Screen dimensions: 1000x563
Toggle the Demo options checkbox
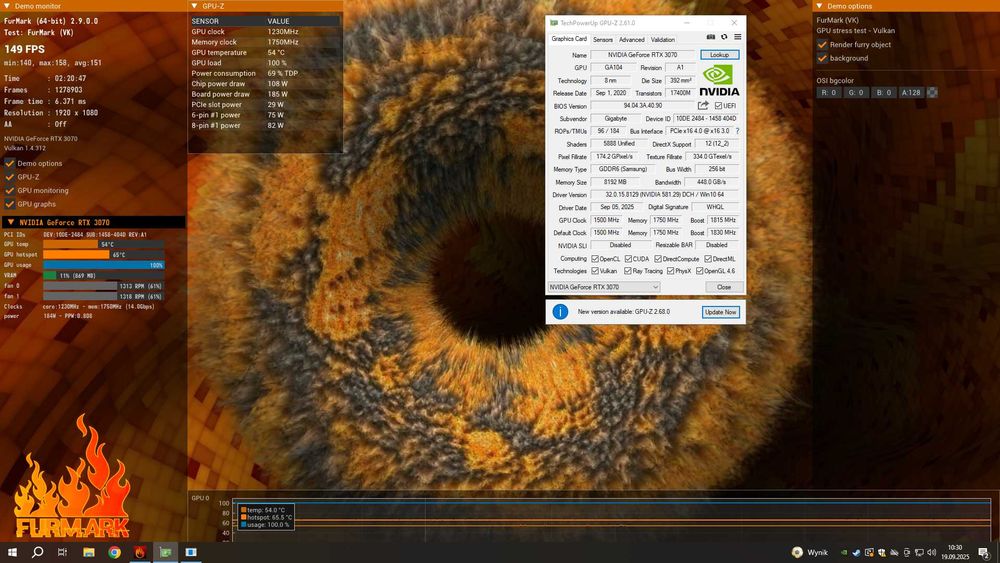point(10,163)
